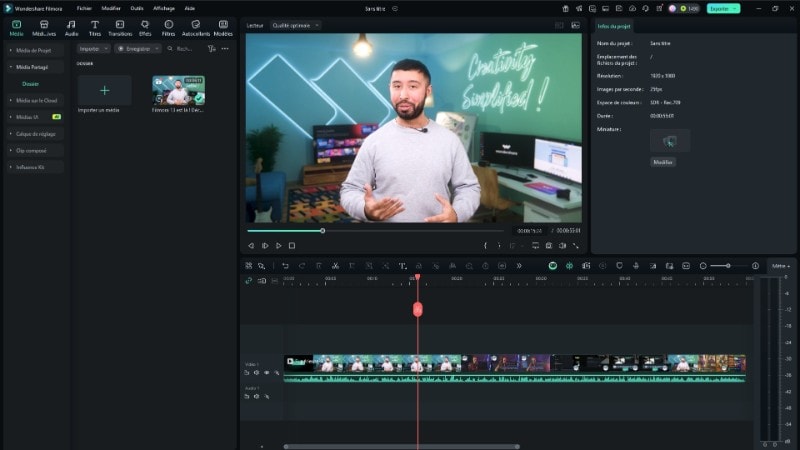Click the Text tool in timeline toolbar

[402, 266]
